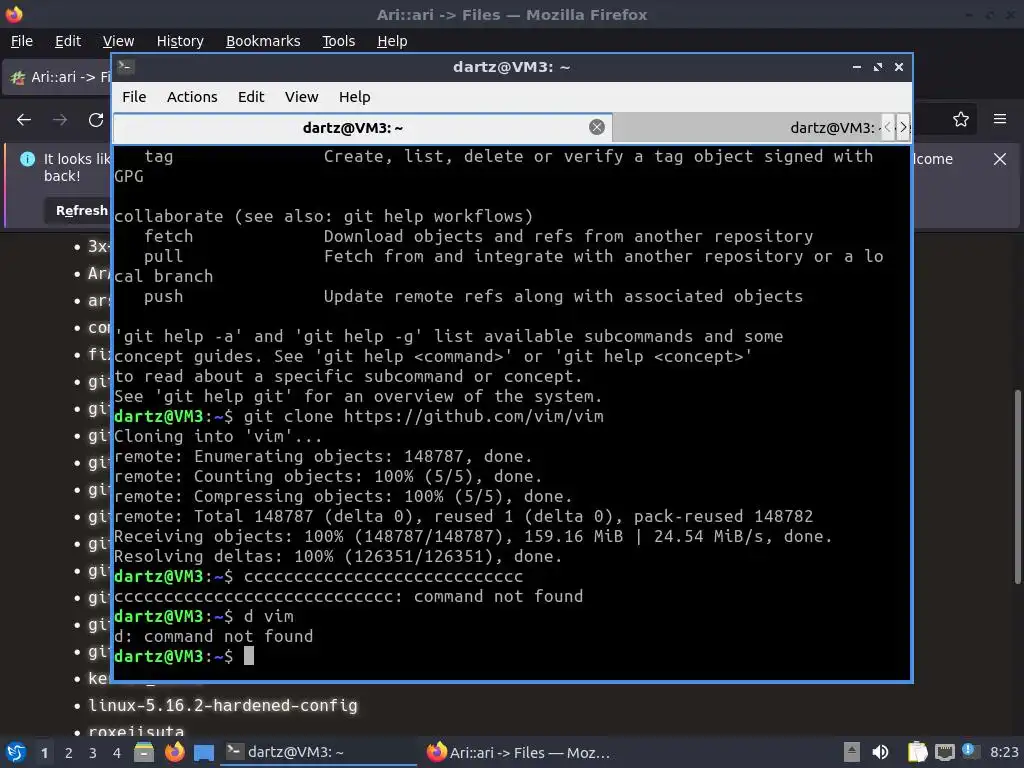Close the terminal window
Image resolution: width=1024 pixels, height=768 pixels.
[x=899, y=67]
